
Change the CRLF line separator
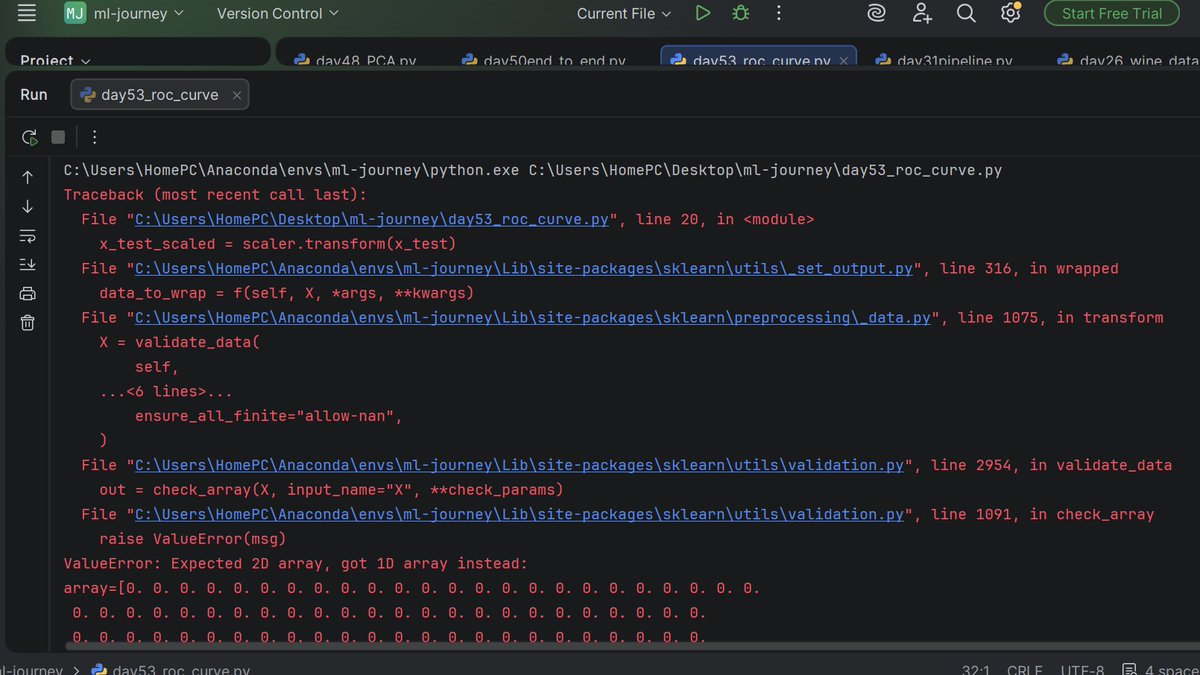click(x=1025, y=670)
